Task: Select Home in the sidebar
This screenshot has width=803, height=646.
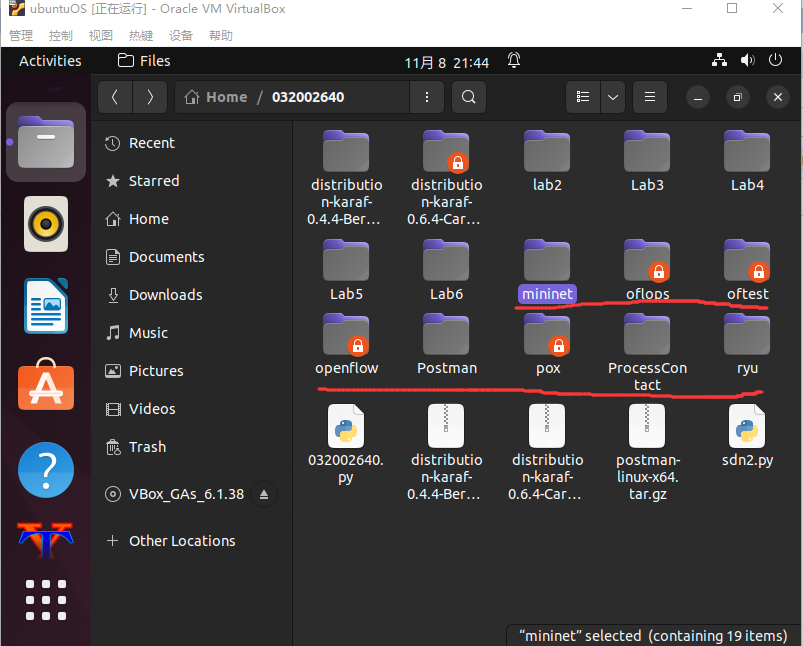Action: (192, 219)
